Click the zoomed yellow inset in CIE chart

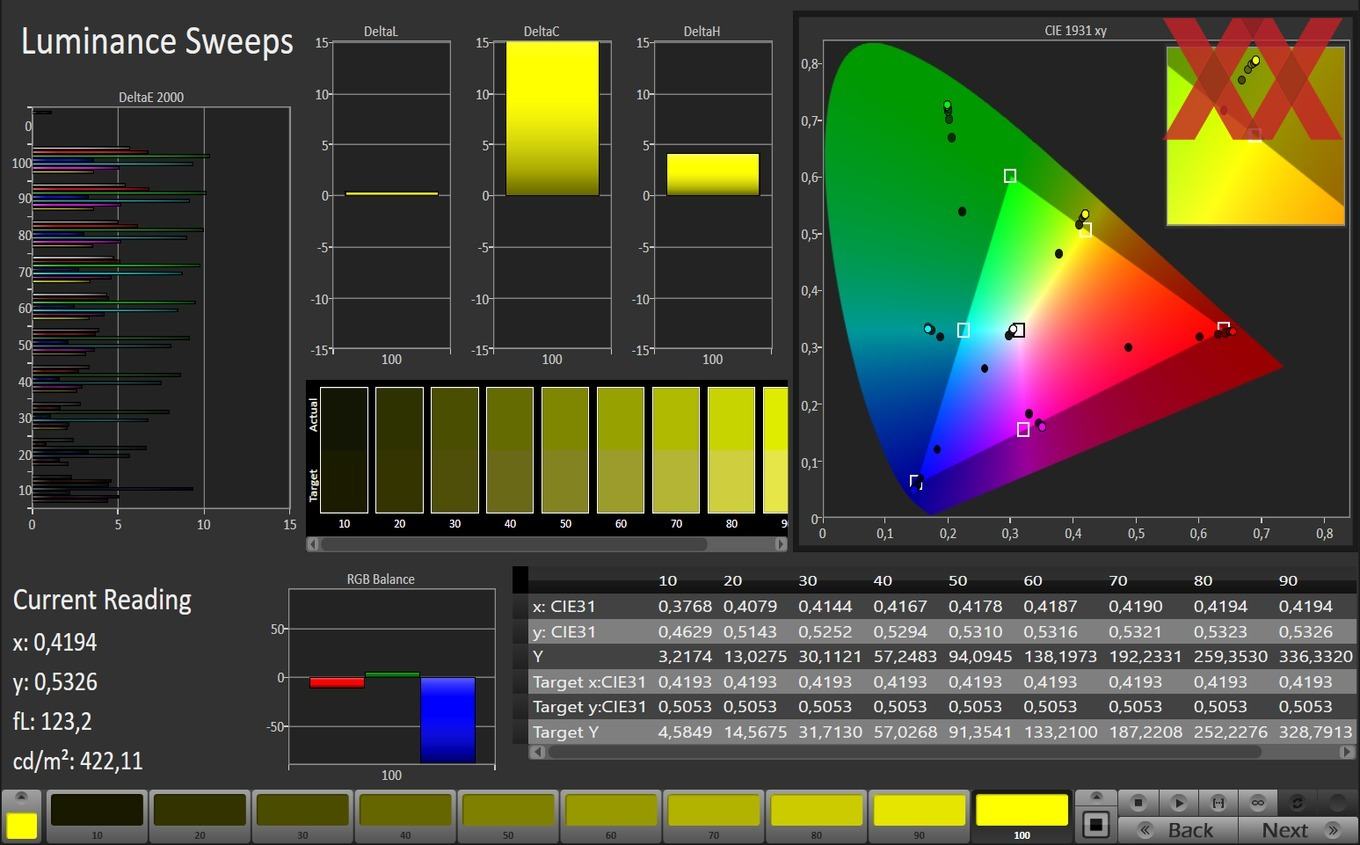(1255, 135)
